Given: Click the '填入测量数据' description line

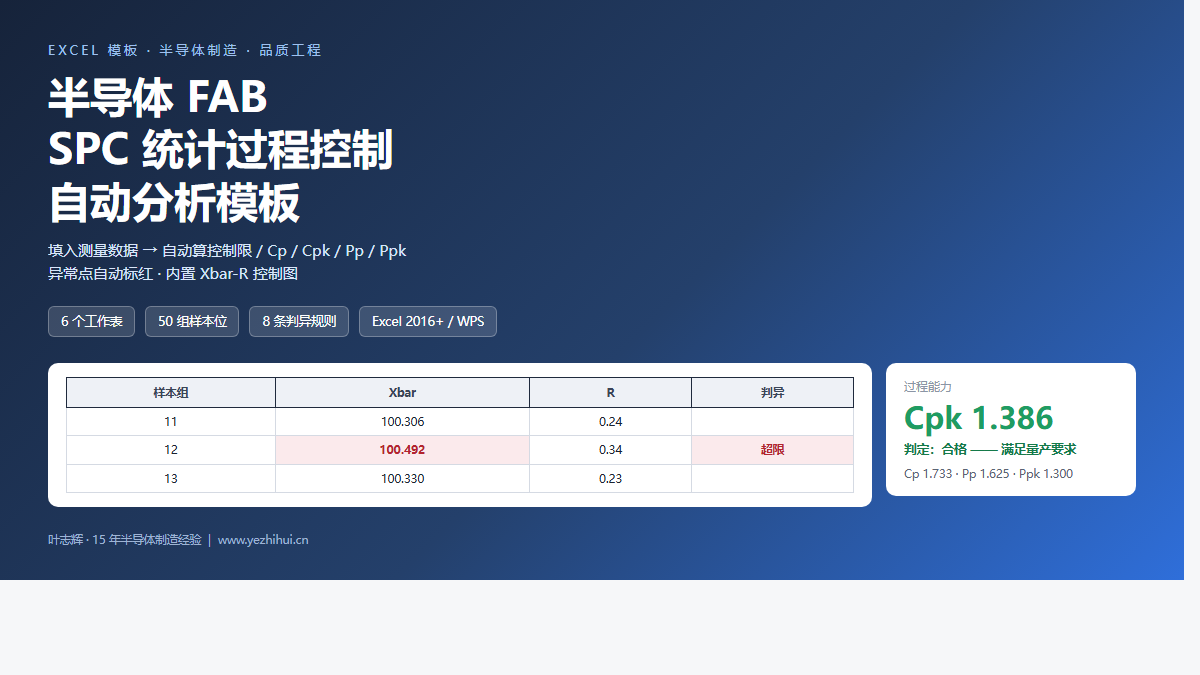Looking at the screenshot, I should click(x=227, y=251).
